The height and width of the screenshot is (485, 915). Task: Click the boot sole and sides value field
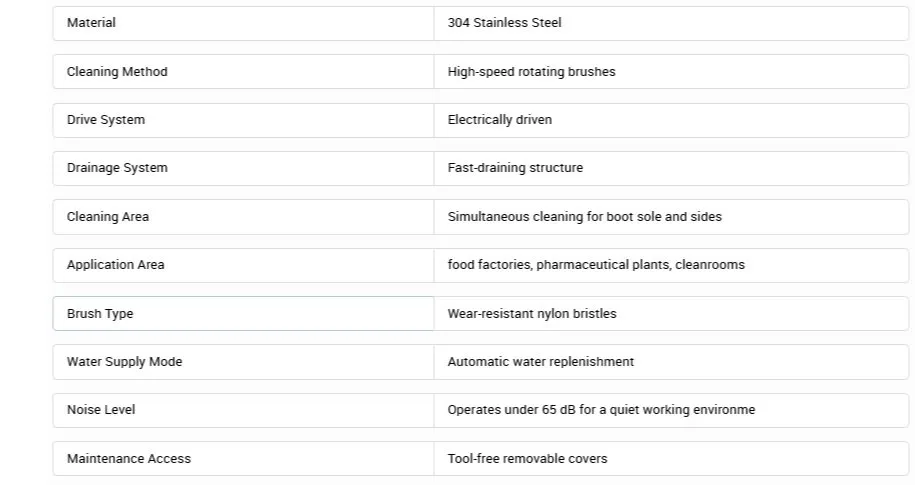click(670, 217)
